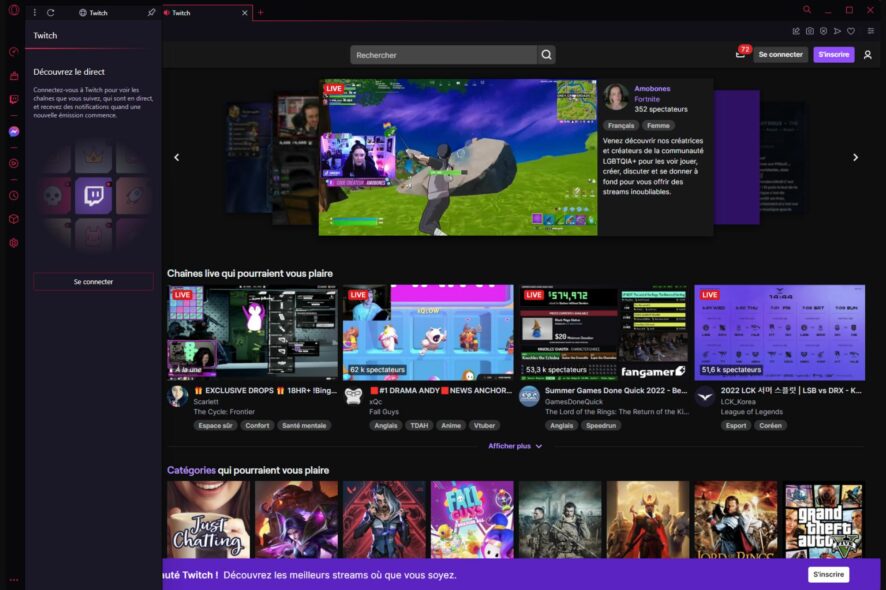Open Twitch user account icon

867,55
